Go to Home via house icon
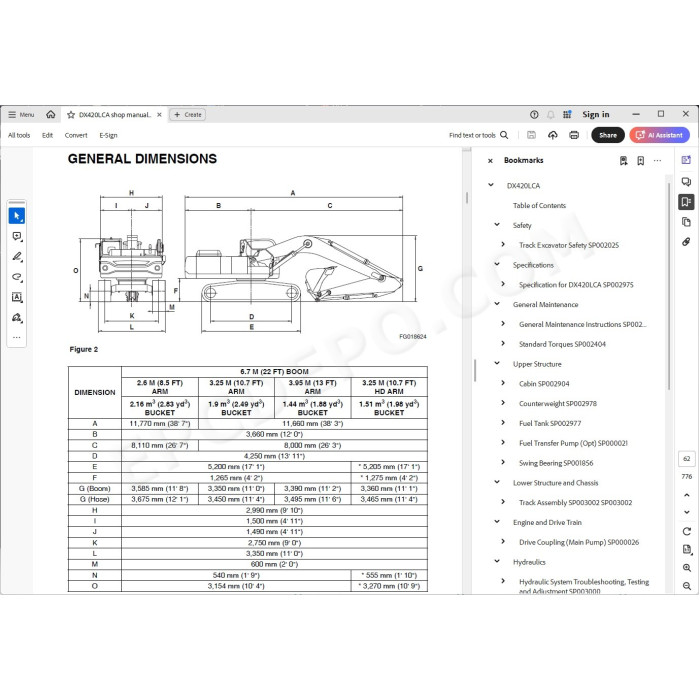Screen dimensions: 700x700 coord(51,115)
